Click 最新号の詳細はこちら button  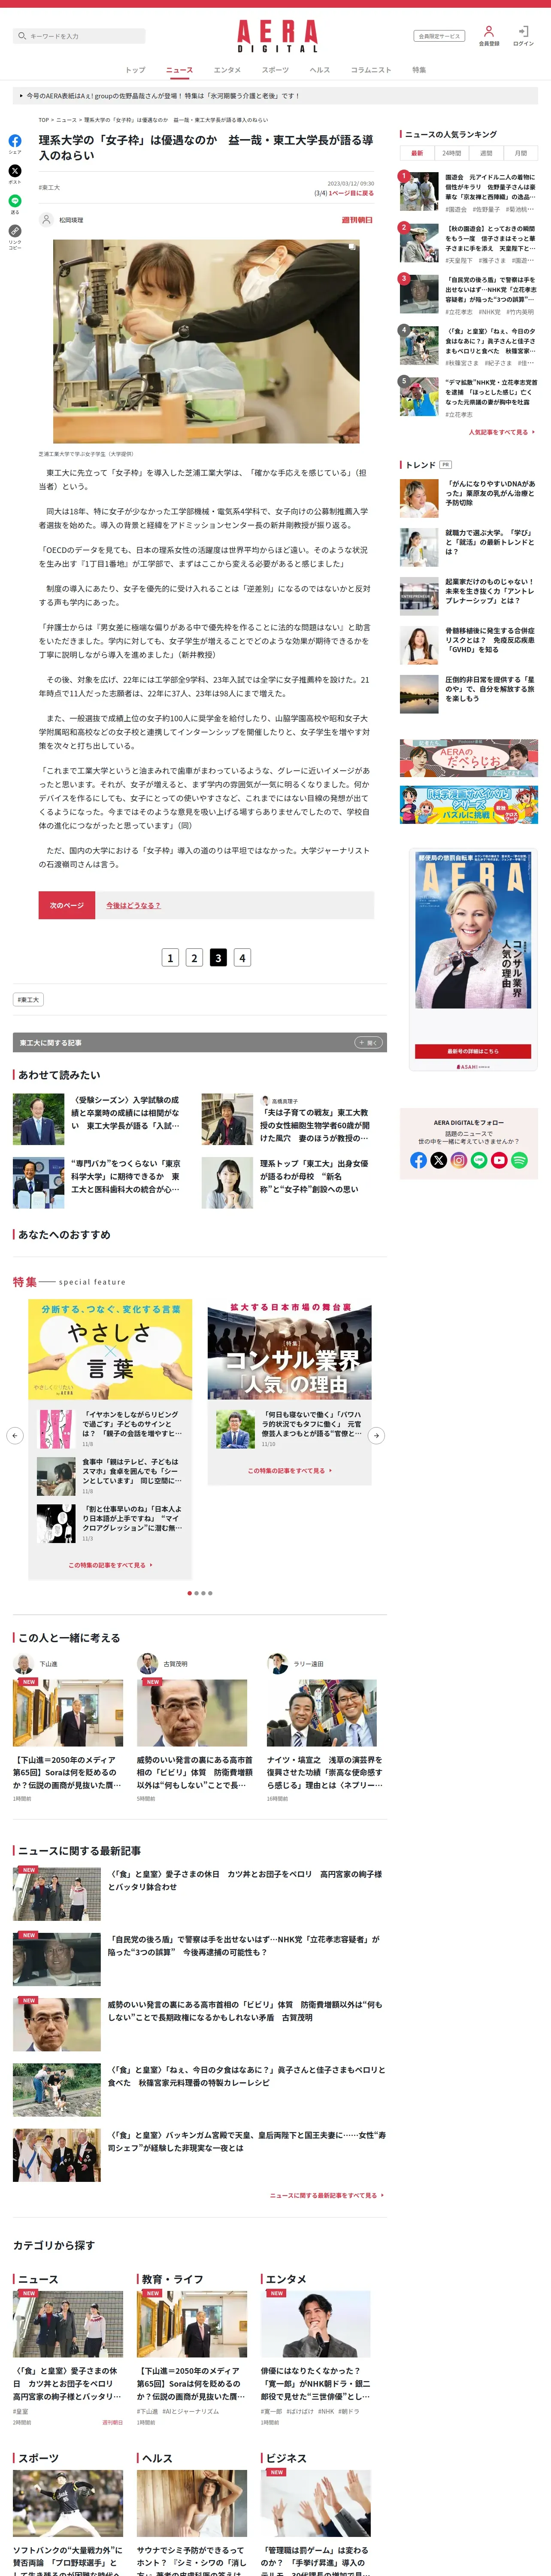[473, 1051]
